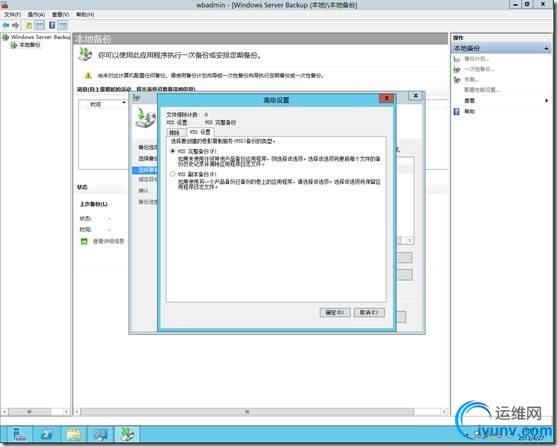This screenshot has width=558, height=447.
Task: Open the 帮助(H) menu
Action: [85, 14]
